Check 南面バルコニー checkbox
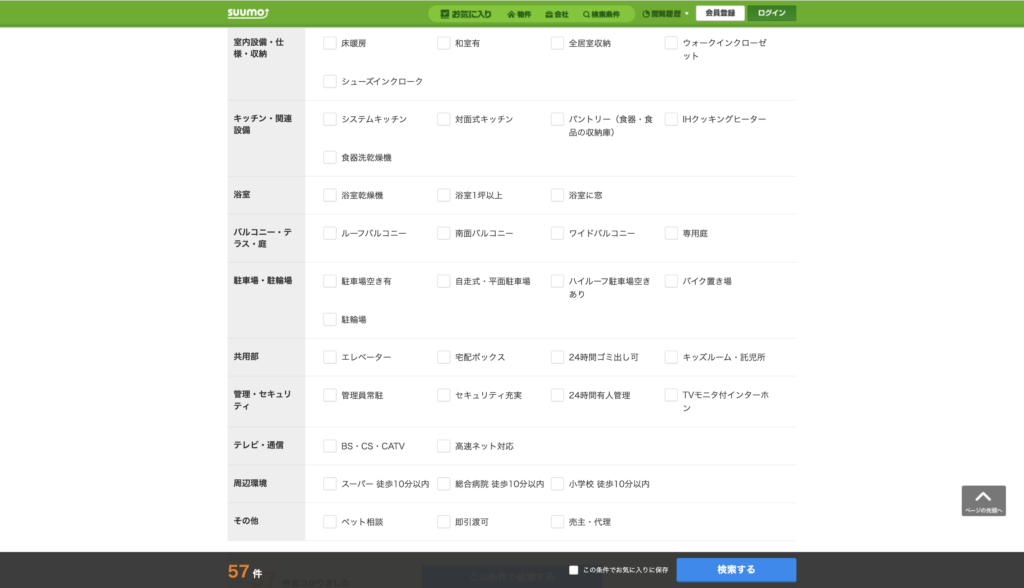 443,233
